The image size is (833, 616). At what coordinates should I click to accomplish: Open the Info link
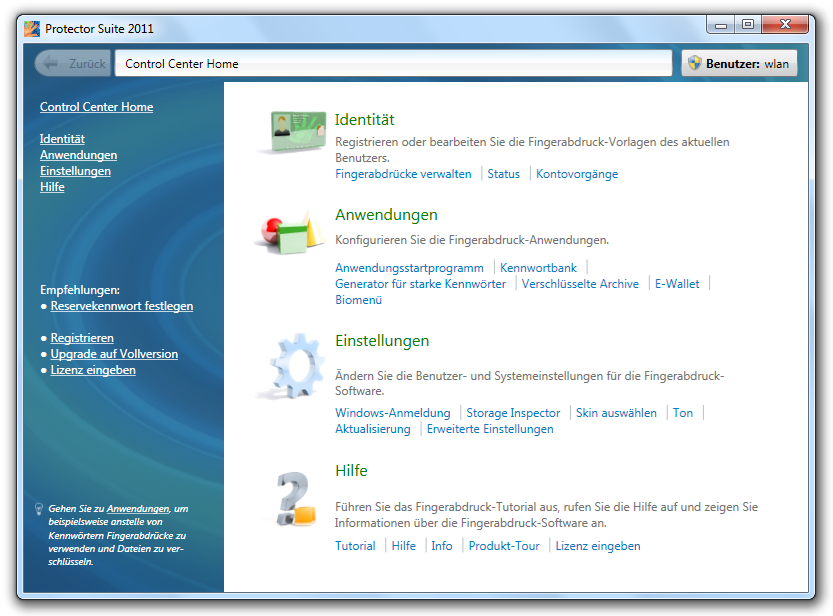coord(442,546)
